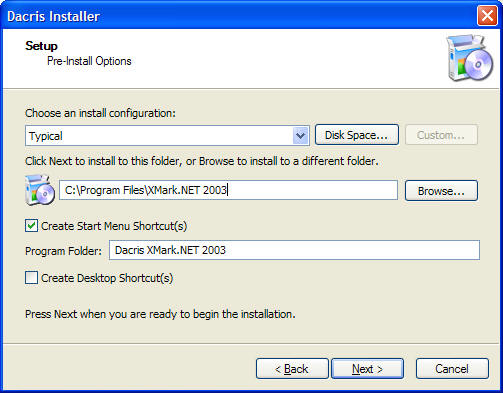Close the Dacris Installer window

coord(487,15)
